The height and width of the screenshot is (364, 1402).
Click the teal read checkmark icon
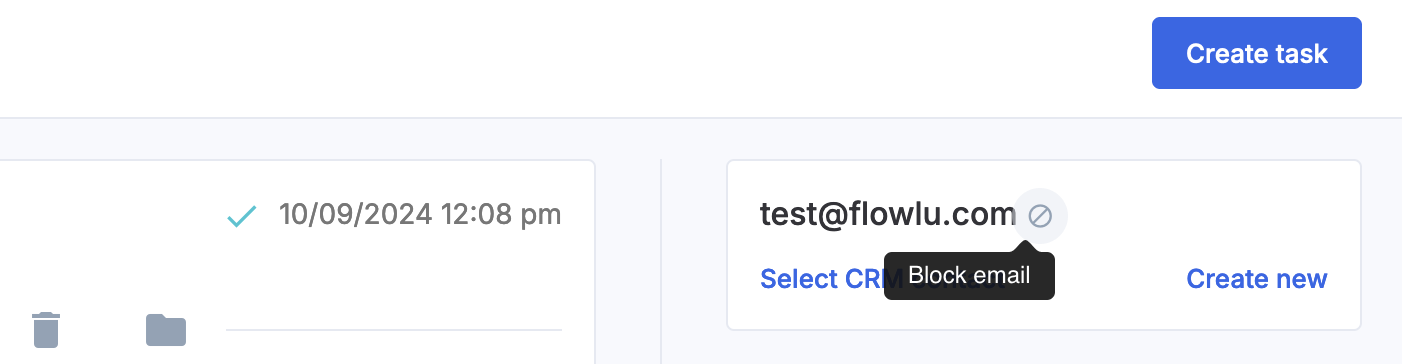pyautogui.click(x=242, y=215)
